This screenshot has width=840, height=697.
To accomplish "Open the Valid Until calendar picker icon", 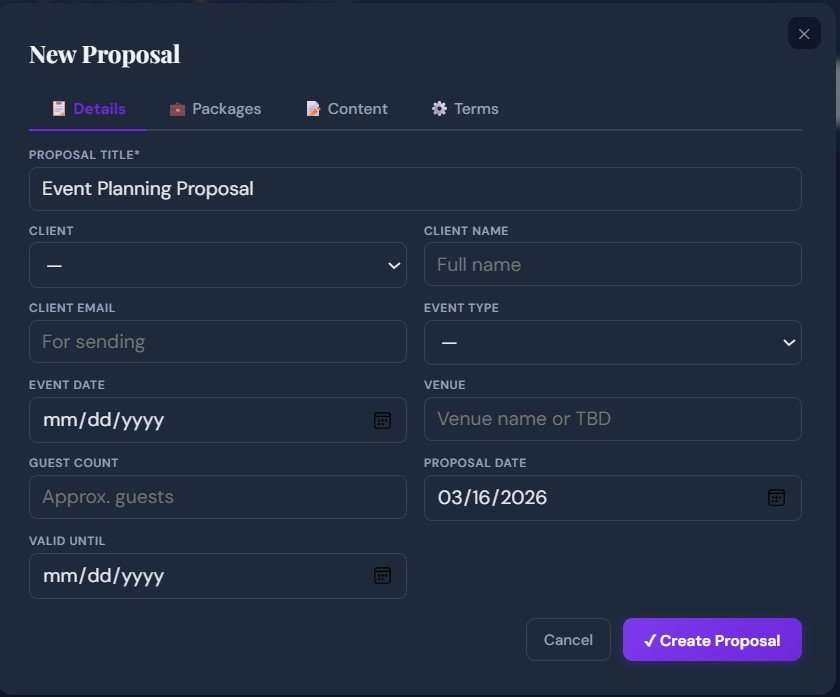I will pos(382,576).
